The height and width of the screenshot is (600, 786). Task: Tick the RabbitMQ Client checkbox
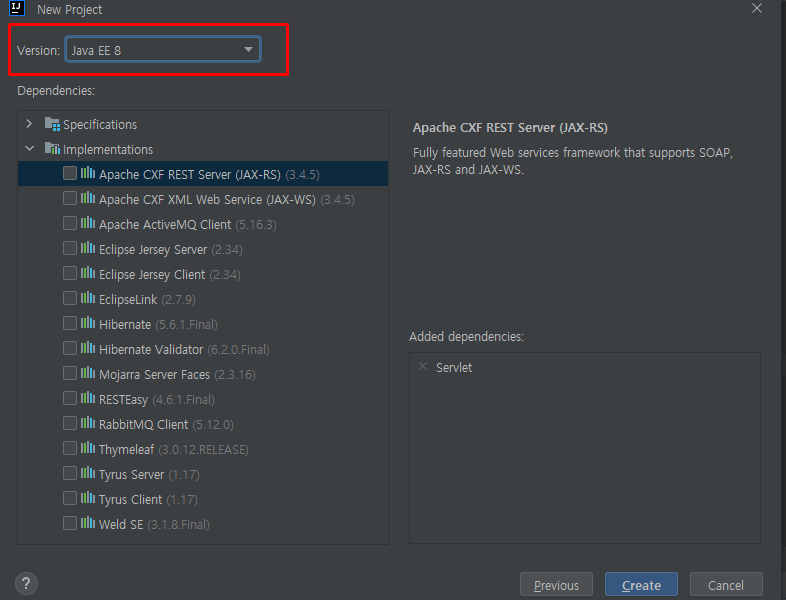70,424
